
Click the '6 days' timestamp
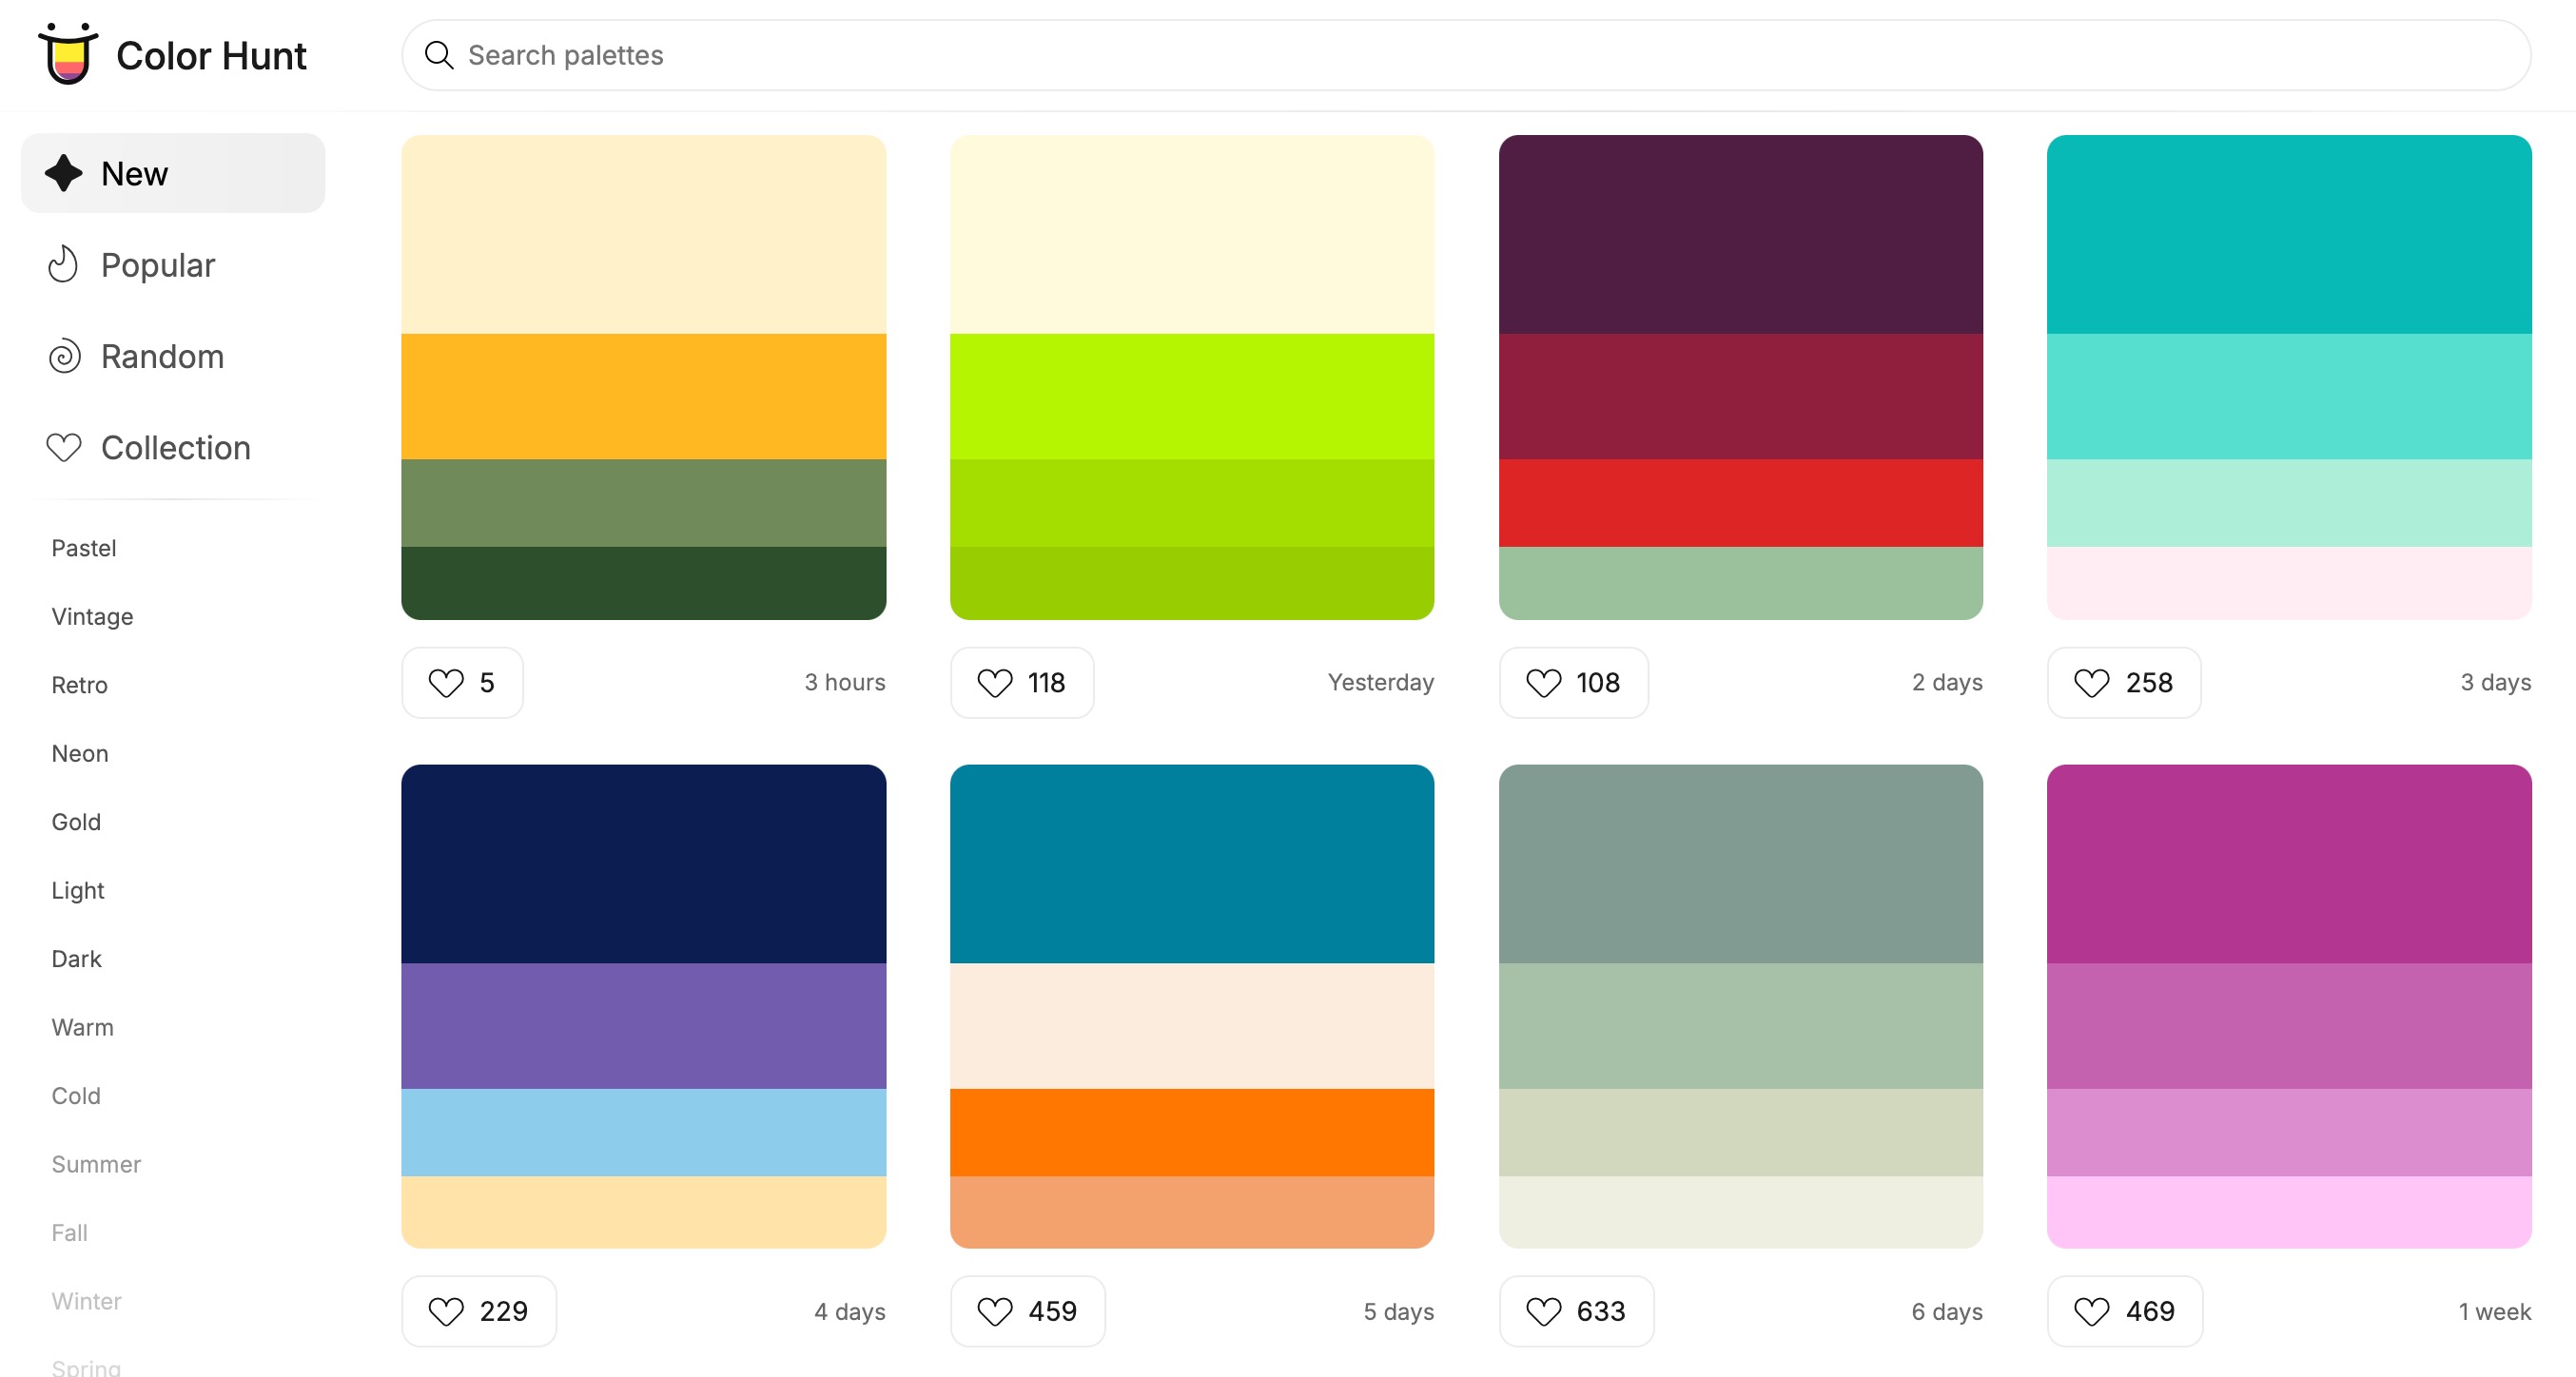pos(1947,1311)
